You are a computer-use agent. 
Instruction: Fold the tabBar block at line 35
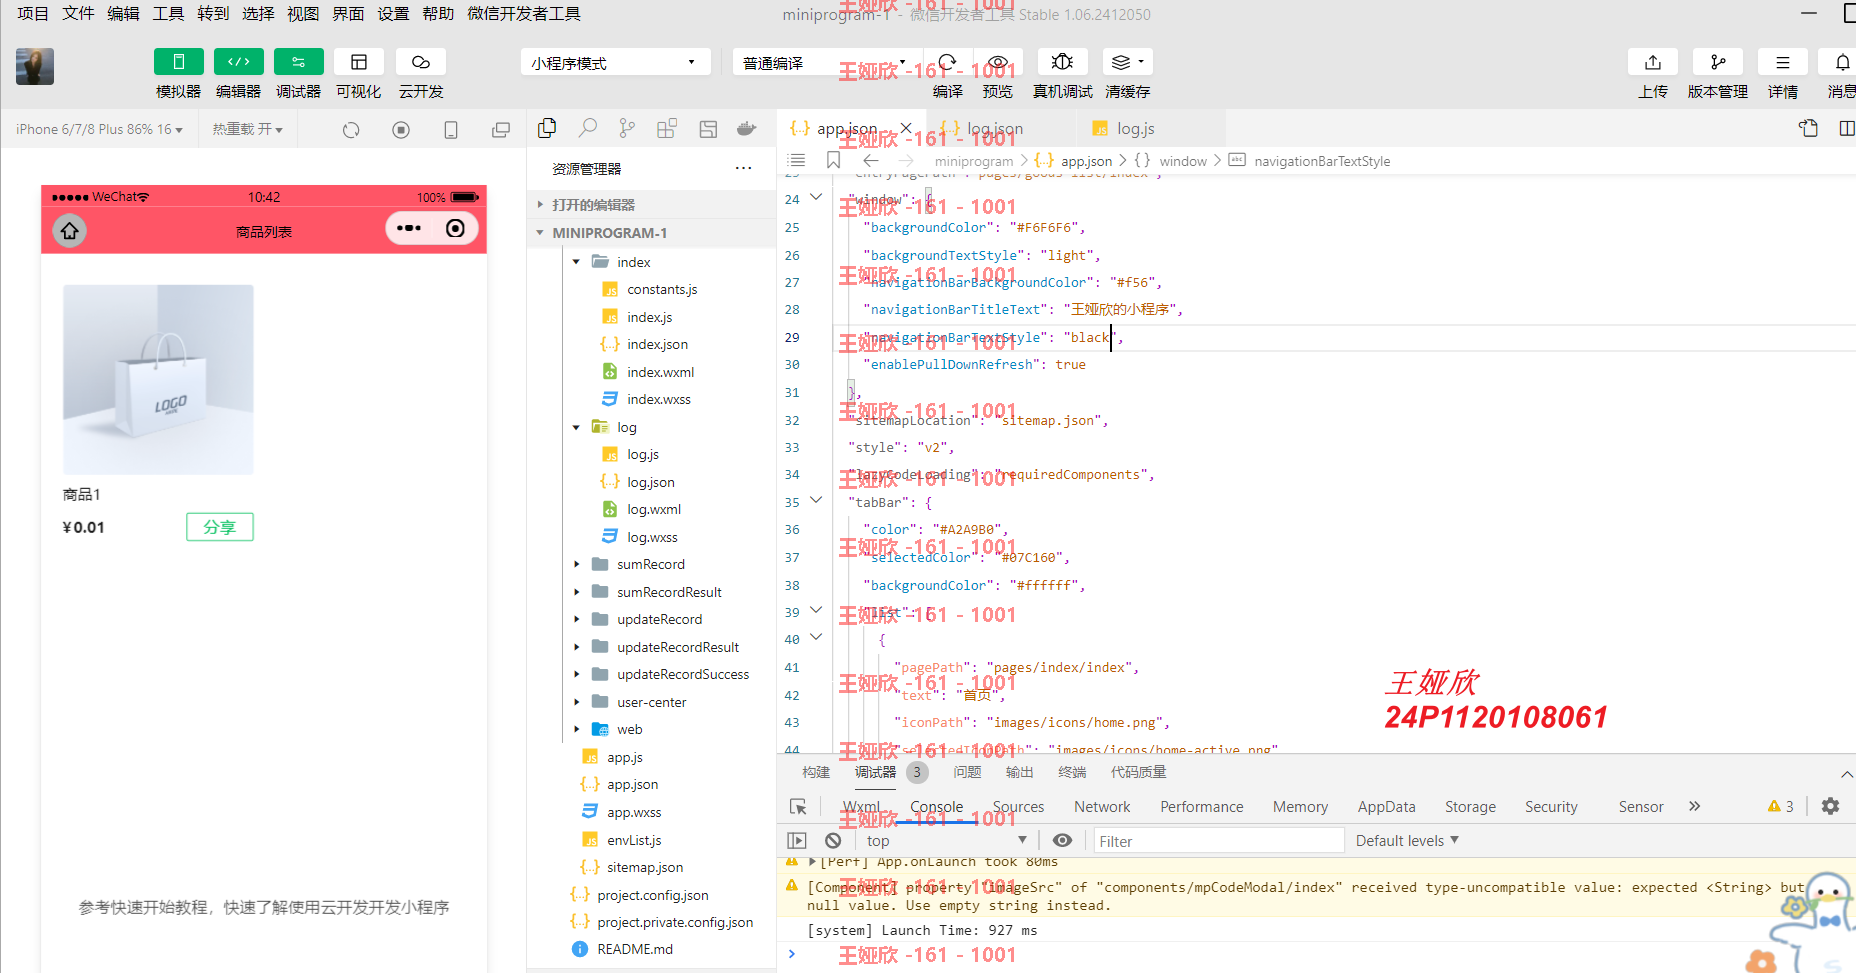click(817, 500)
